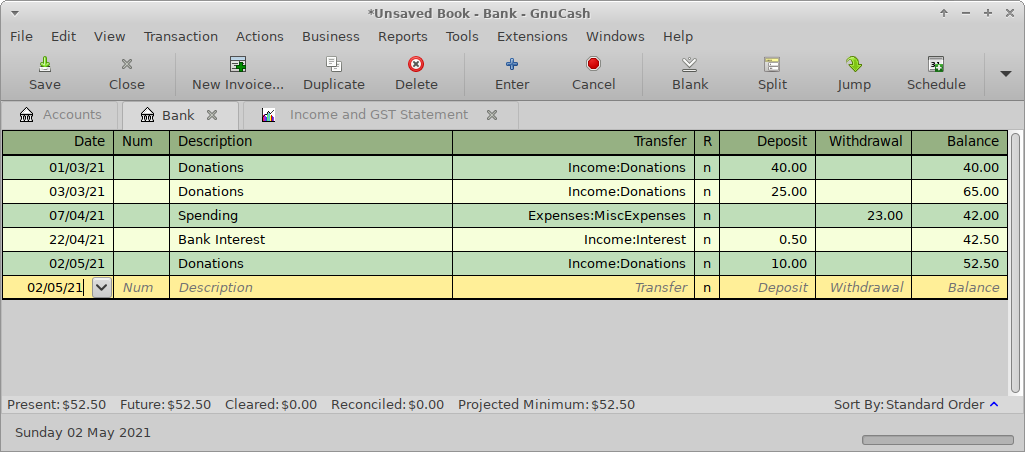Click the Num field in new row
The image size is (1025, 452).
[141, 287]
